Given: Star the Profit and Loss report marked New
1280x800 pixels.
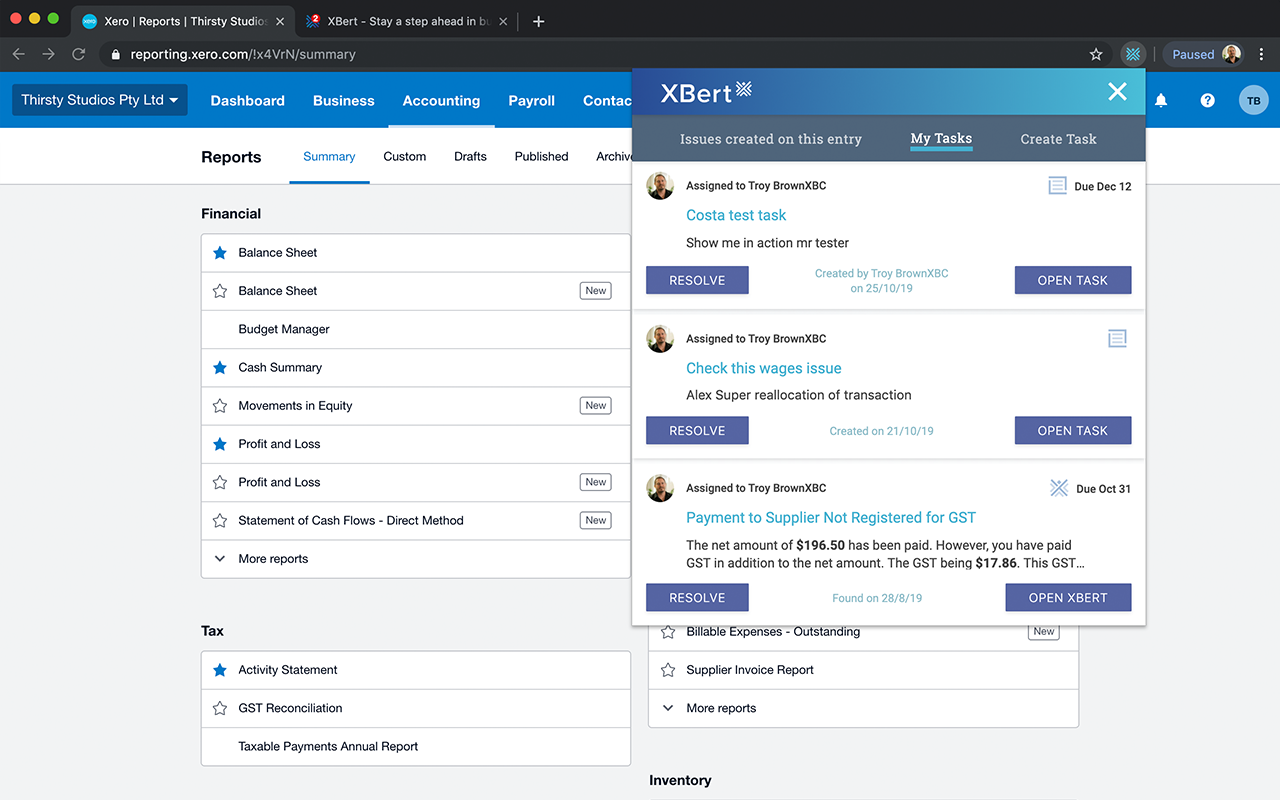Looking at the screenshot, I should (x=220, y=482).
